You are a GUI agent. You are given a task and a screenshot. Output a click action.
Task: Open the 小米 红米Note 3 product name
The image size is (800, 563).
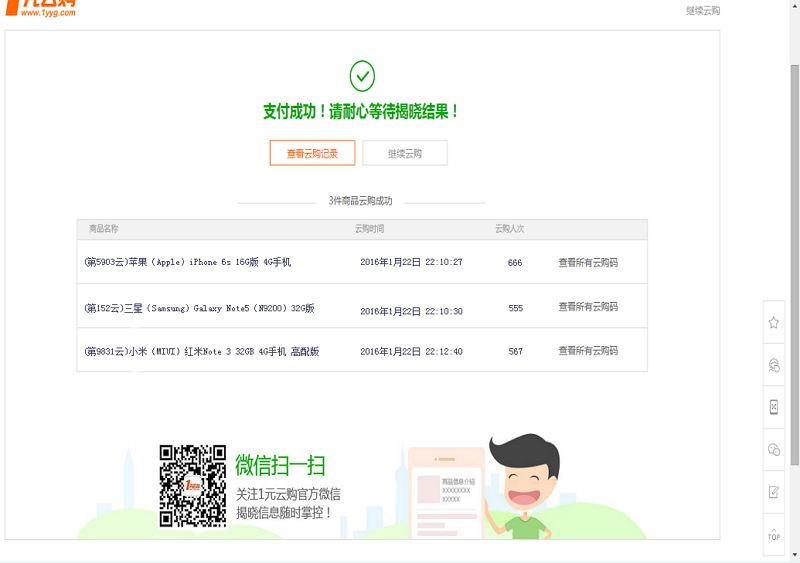(202, 351)
